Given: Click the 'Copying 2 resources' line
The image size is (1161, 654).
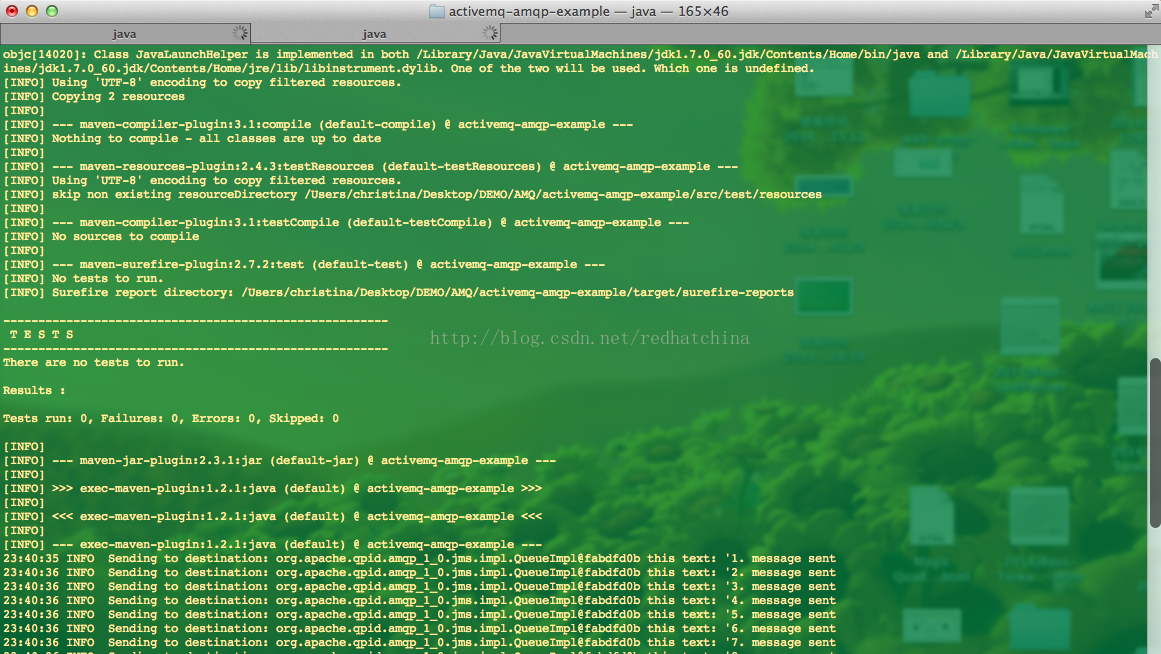Looking at the screenshot, I should (x=94, y=96).
